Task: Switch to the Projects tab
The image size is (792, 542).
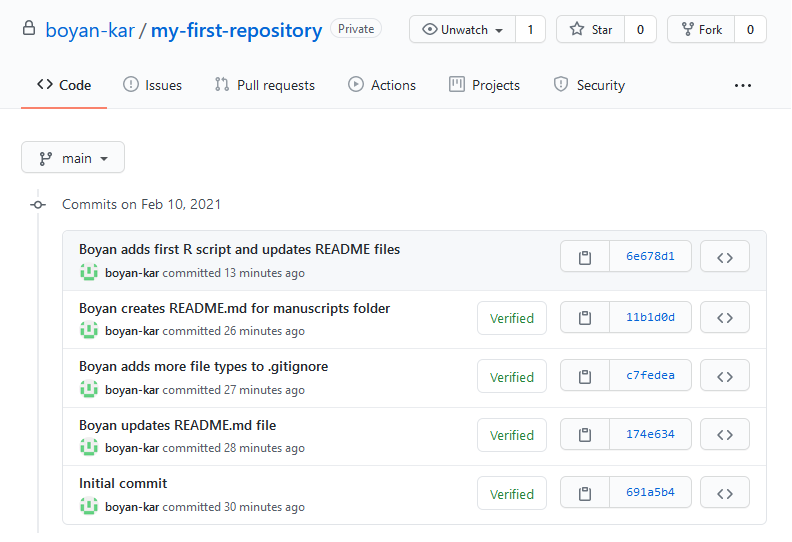Action: [484, 85]
